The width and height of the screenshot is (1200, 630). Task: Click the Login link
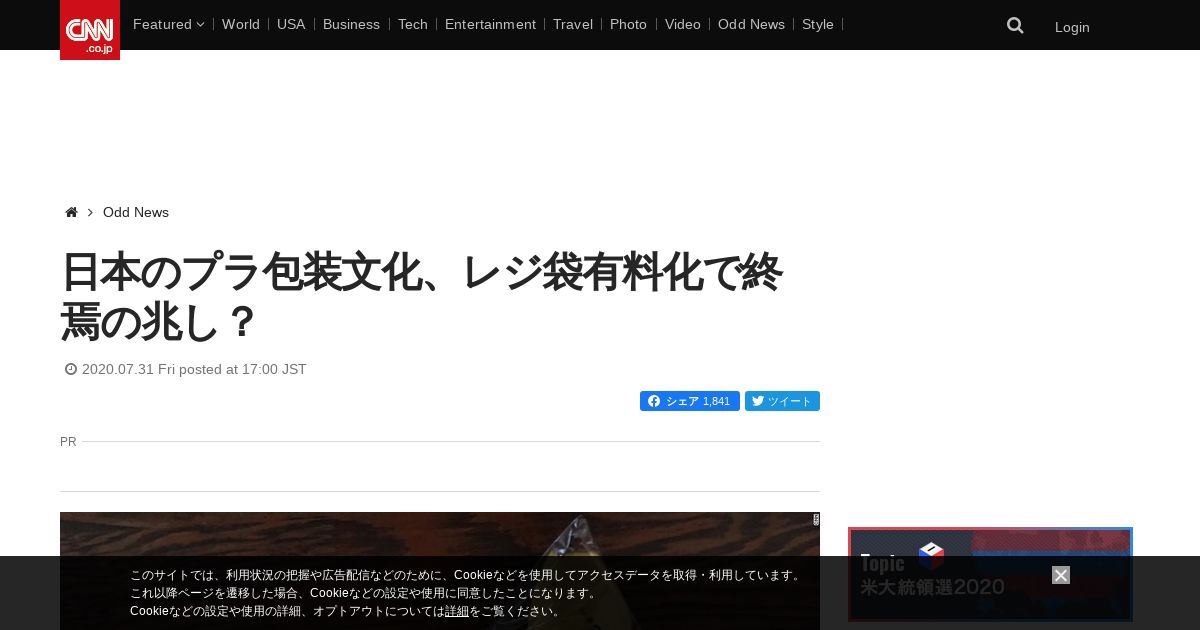pos(1072,27)
